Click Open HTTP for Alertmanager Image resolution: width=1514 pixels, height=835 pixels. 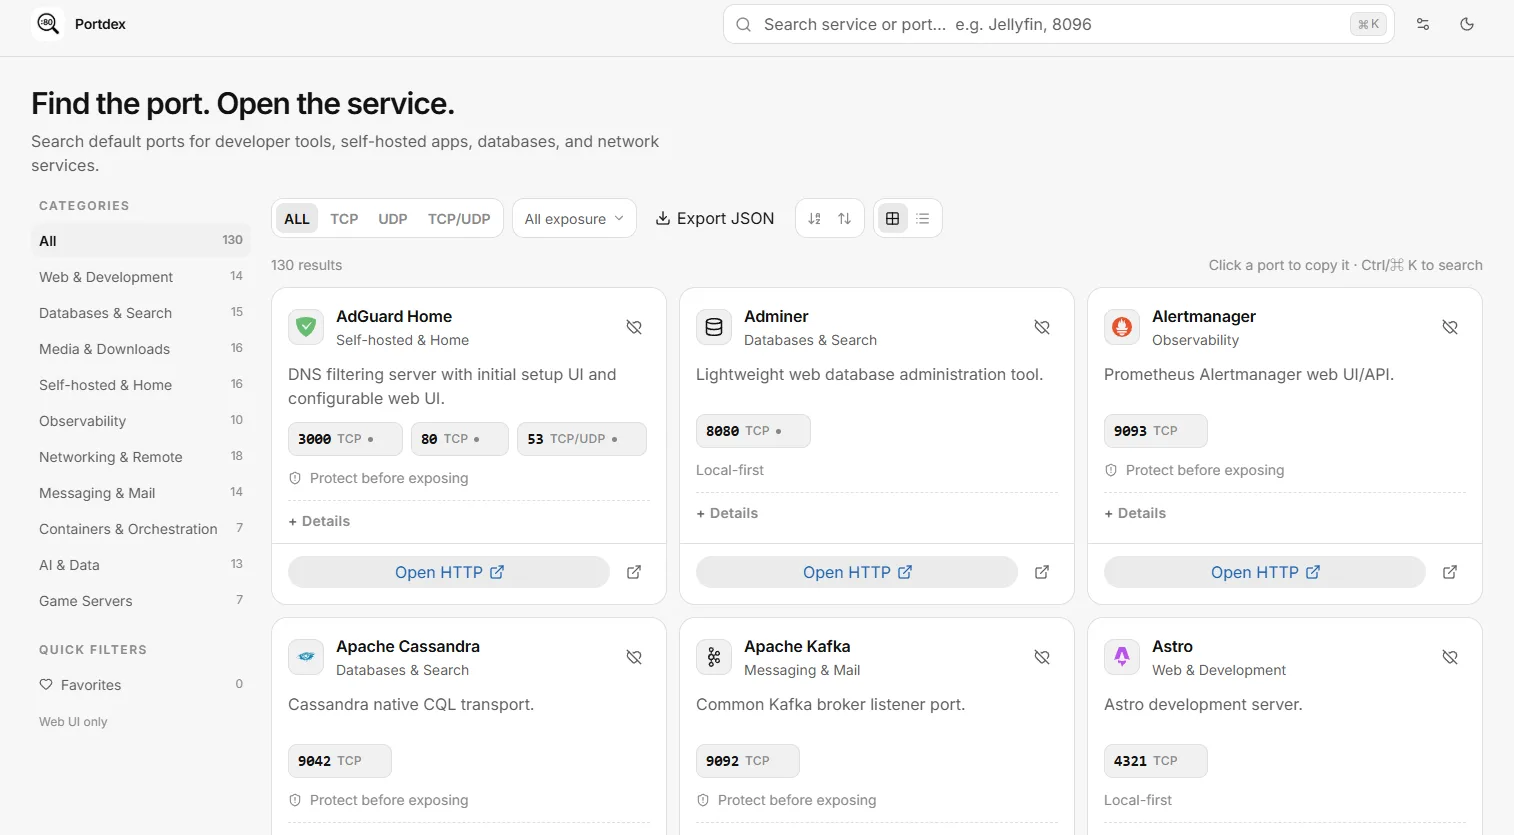[1265, 572]
